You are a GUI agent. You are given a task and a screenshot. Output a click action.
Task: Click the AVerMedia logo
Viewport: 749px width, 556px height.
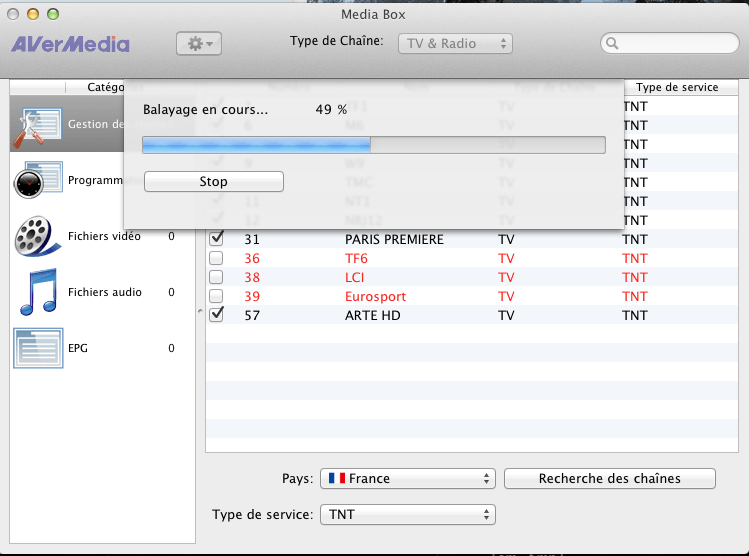click(70, 44)
